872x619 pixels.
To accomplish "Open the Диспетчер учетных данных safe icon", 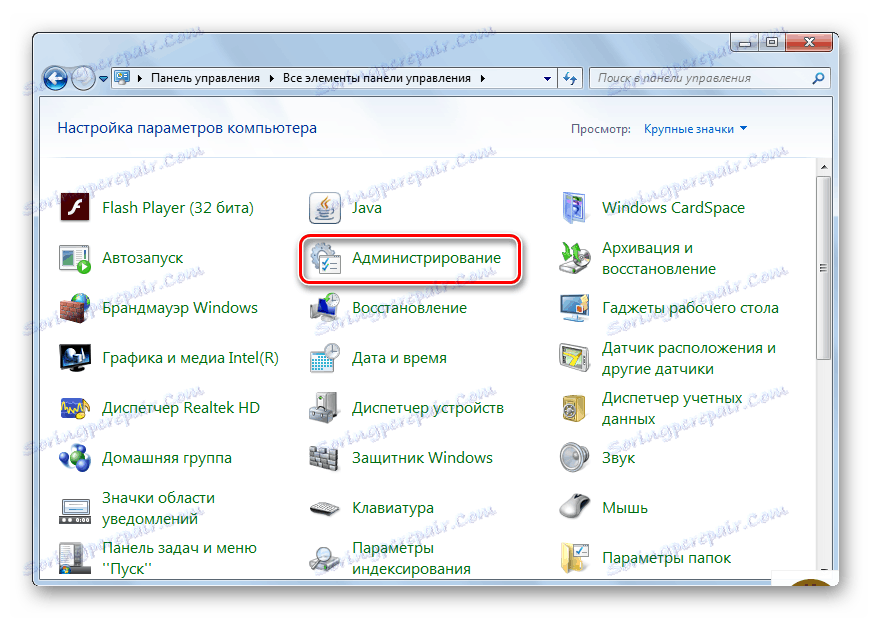I will click(x=574, y=408).
